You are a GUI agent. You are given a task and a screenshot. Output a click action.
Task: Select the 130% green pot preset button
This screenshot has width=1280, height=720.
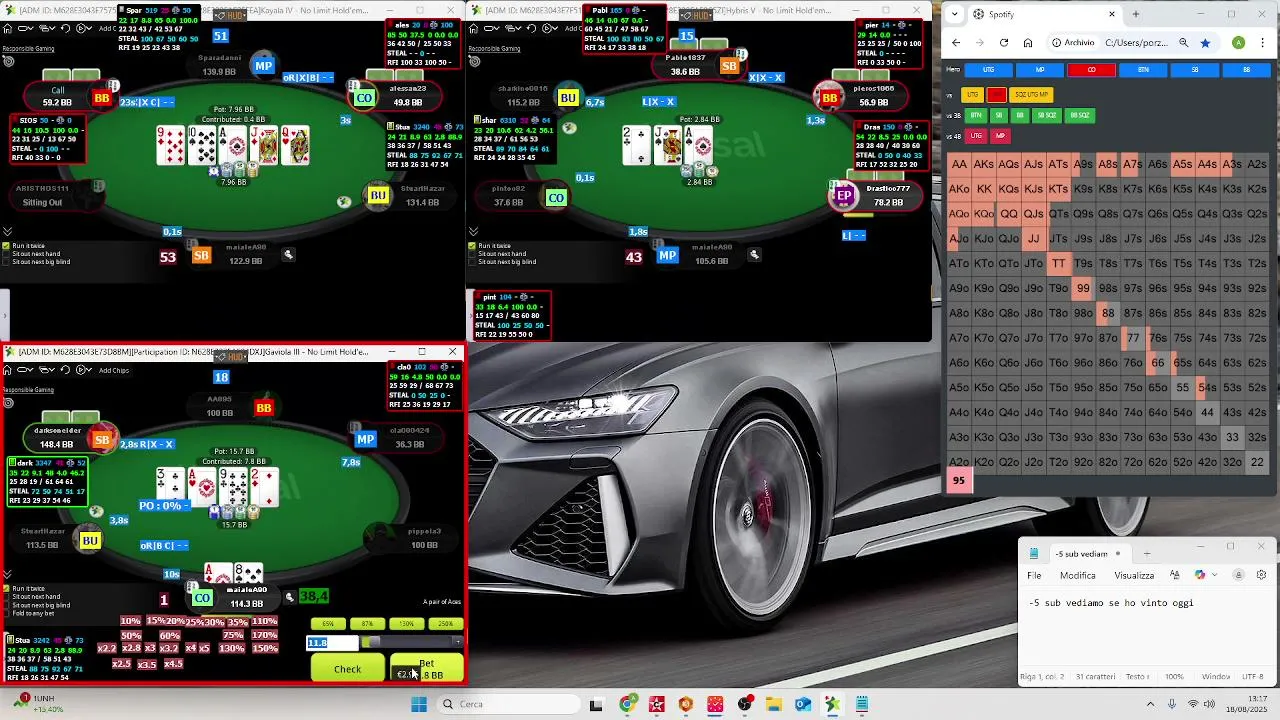coord(407,624)
